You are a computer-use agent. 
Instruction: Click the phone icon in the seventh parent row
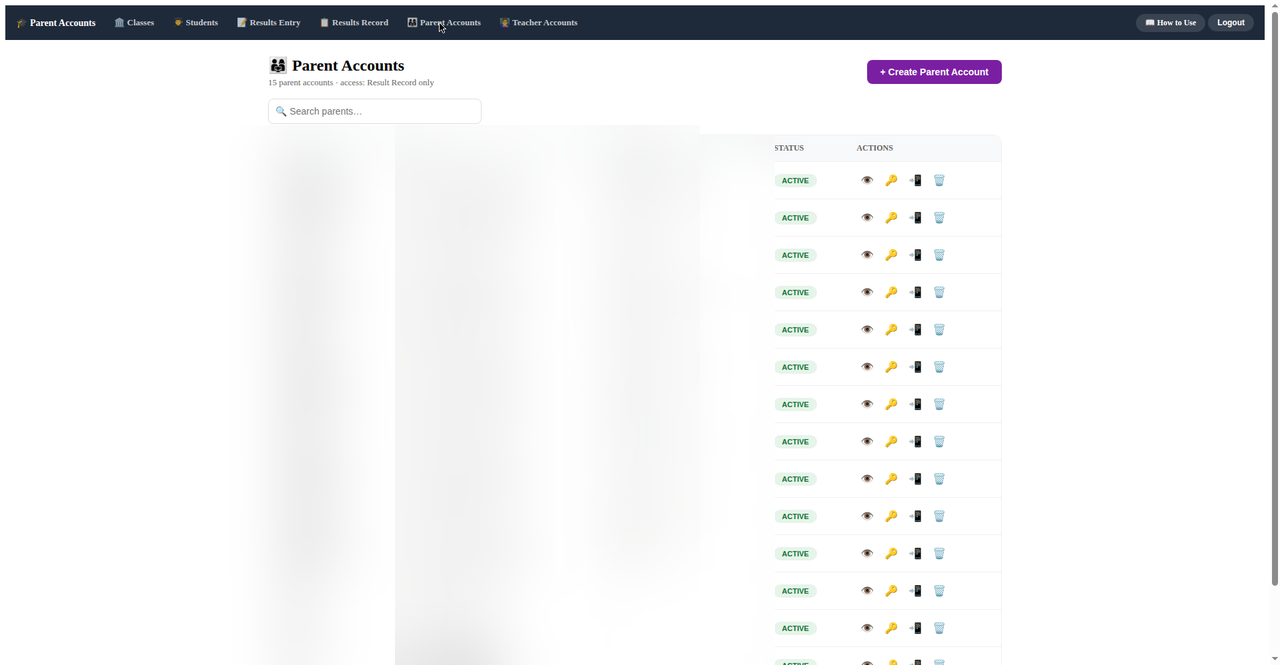(915, 405)
